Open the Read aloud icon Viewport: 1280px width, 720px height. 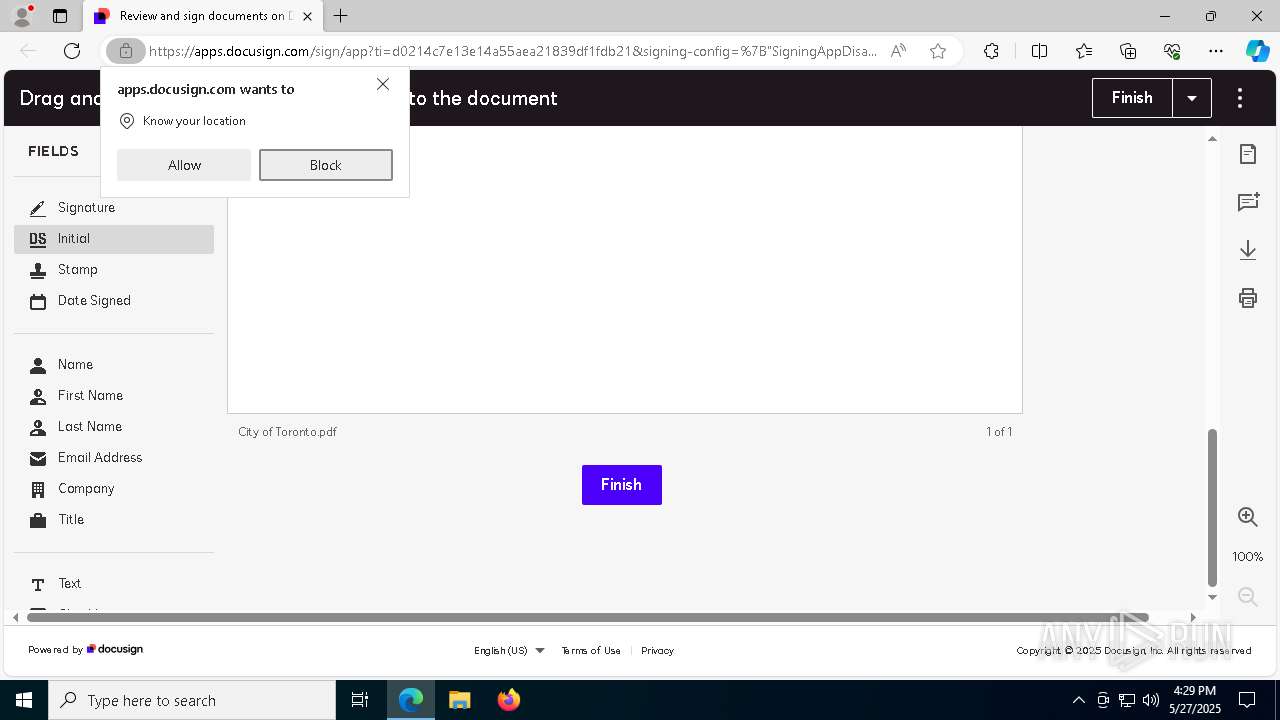point(898,51)
